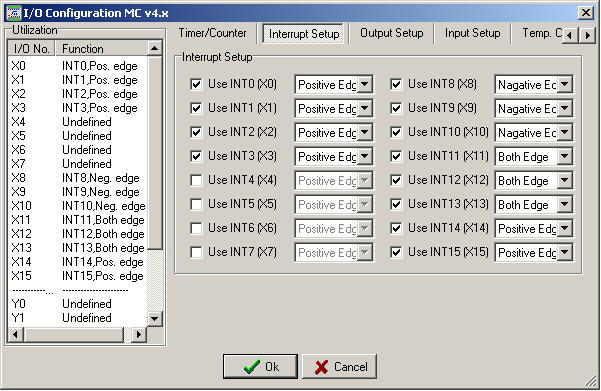Viewport: 601px width, 391px height.
Task: Select the X2 INT2,Pos. edge row
Action: pos(77,94)
